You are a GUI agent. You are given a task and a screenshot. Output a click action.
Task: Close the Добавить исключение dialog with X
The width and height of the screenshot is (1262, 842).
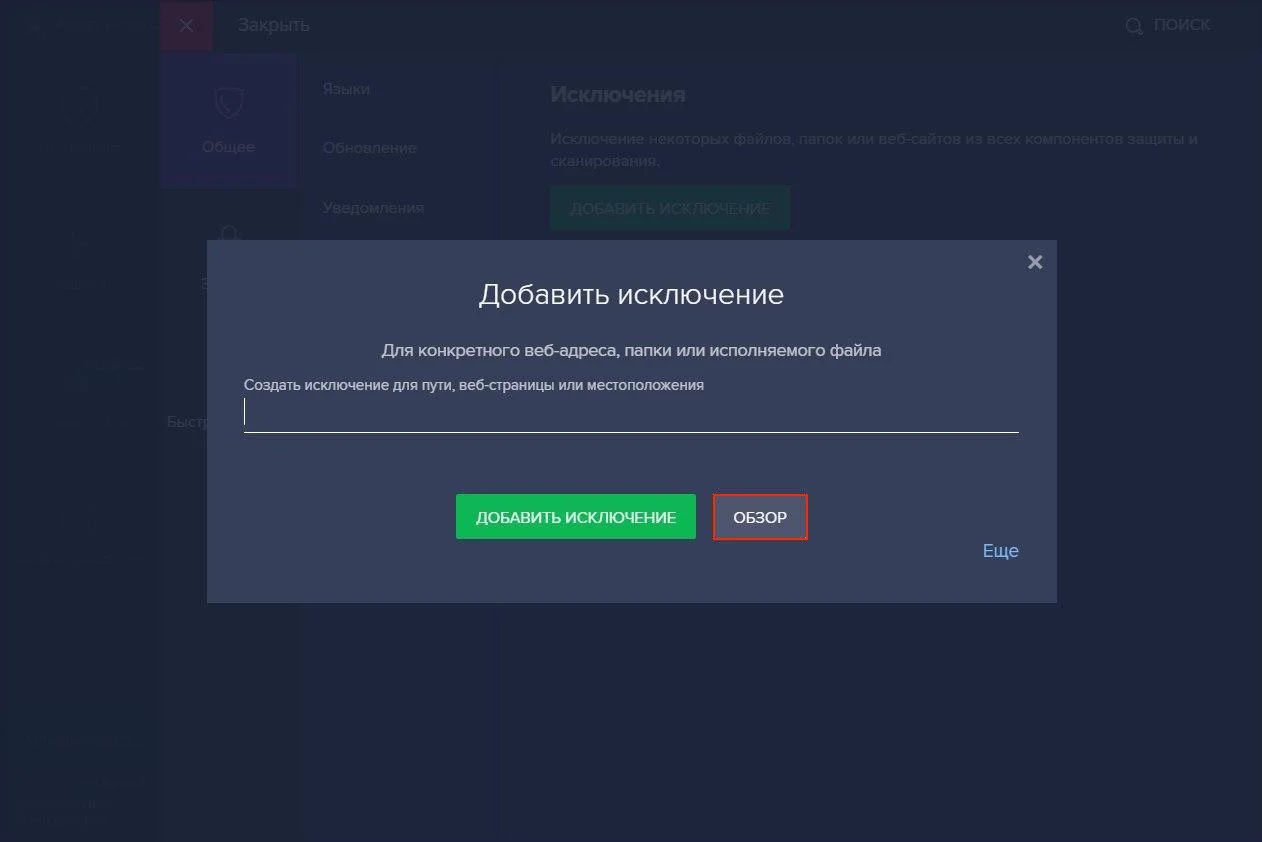(1035, 262)
